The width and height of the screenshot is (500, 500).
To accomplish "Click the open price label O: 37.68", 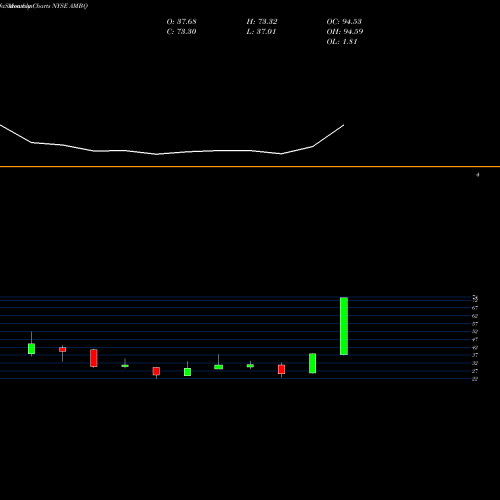I will click(x=181, y=21).
